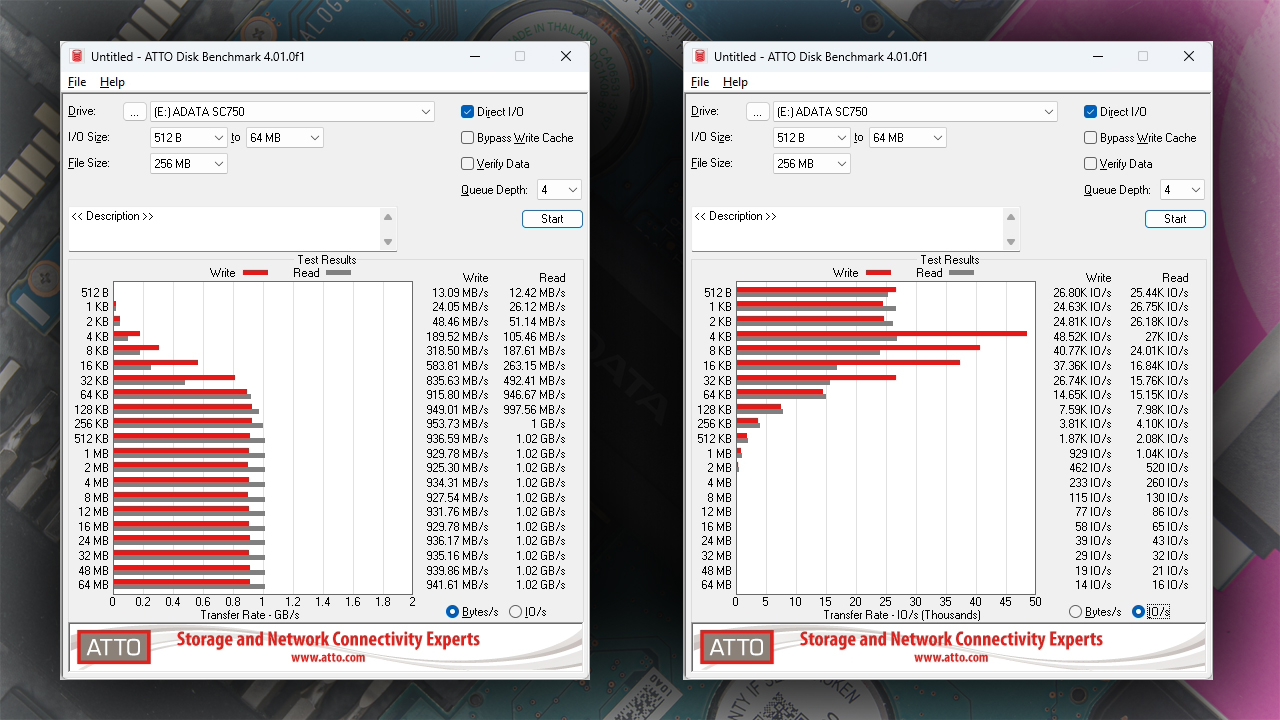Enable Verify Data in the right window
The image size is (1280, 720).
[1090, 164]
